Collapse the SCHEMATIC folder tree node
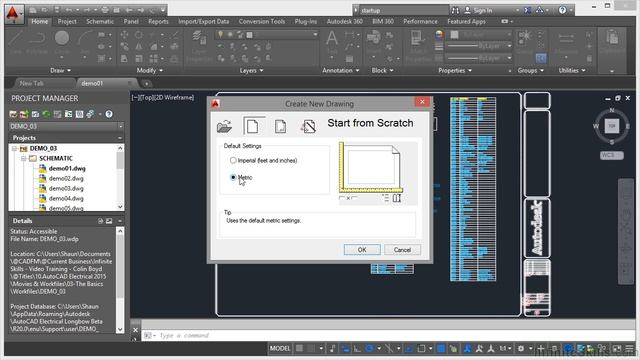This screenshot has height=360, width=640. (x=24, y=158)
